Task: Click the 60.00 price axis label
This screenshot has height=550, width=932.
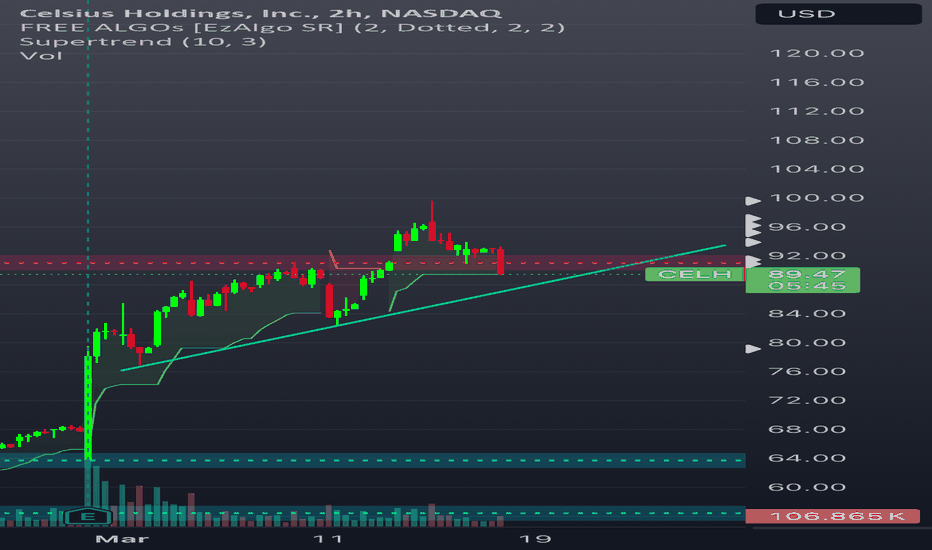Action: [807, 487]
